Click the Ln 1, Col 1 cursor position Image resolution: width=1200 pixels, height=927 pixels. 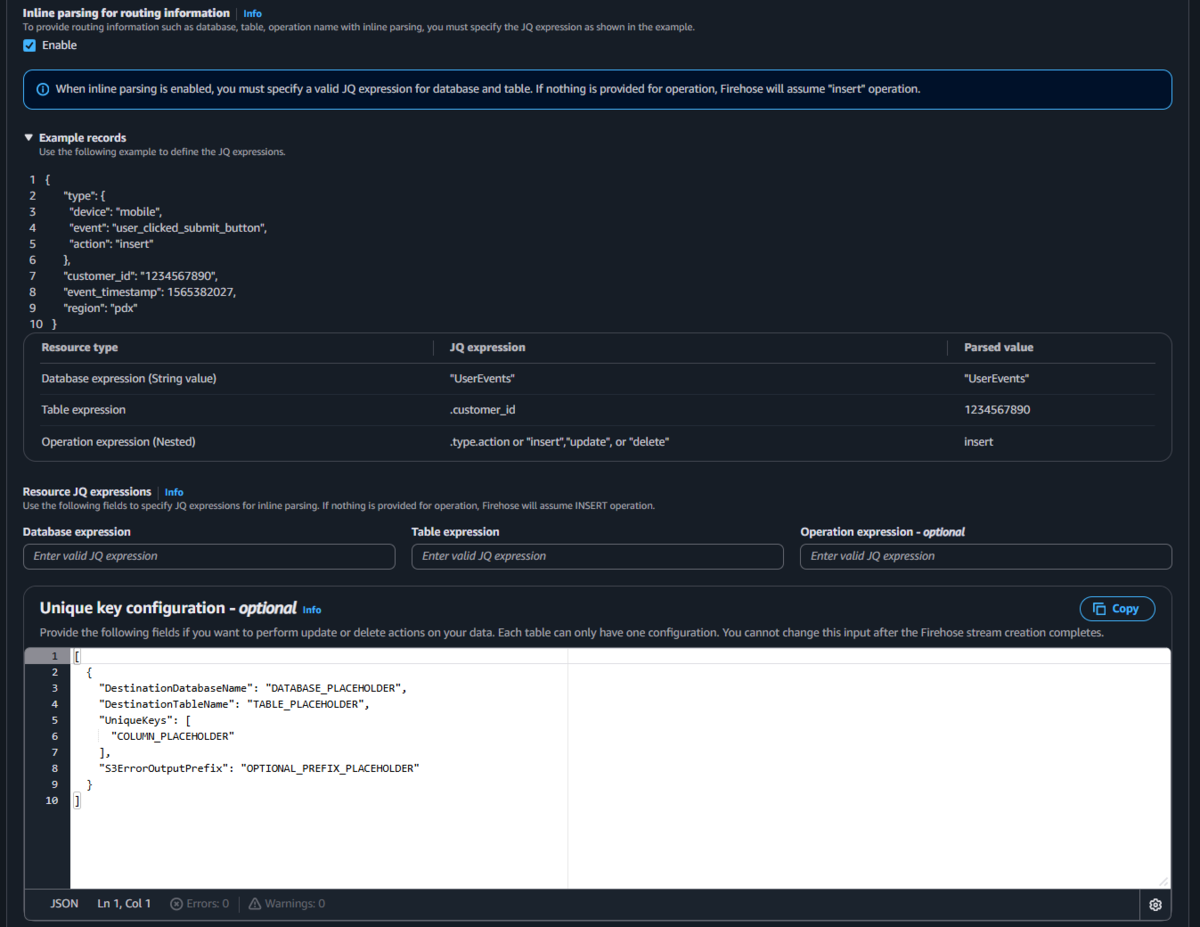pyautogui.click(x=124, y=903)
